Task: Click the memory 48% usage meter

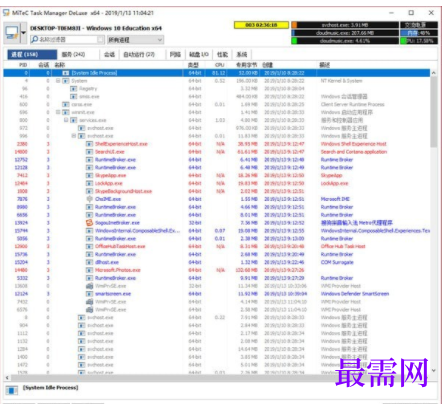Action: pyautogui.click(x=419, y=33)
